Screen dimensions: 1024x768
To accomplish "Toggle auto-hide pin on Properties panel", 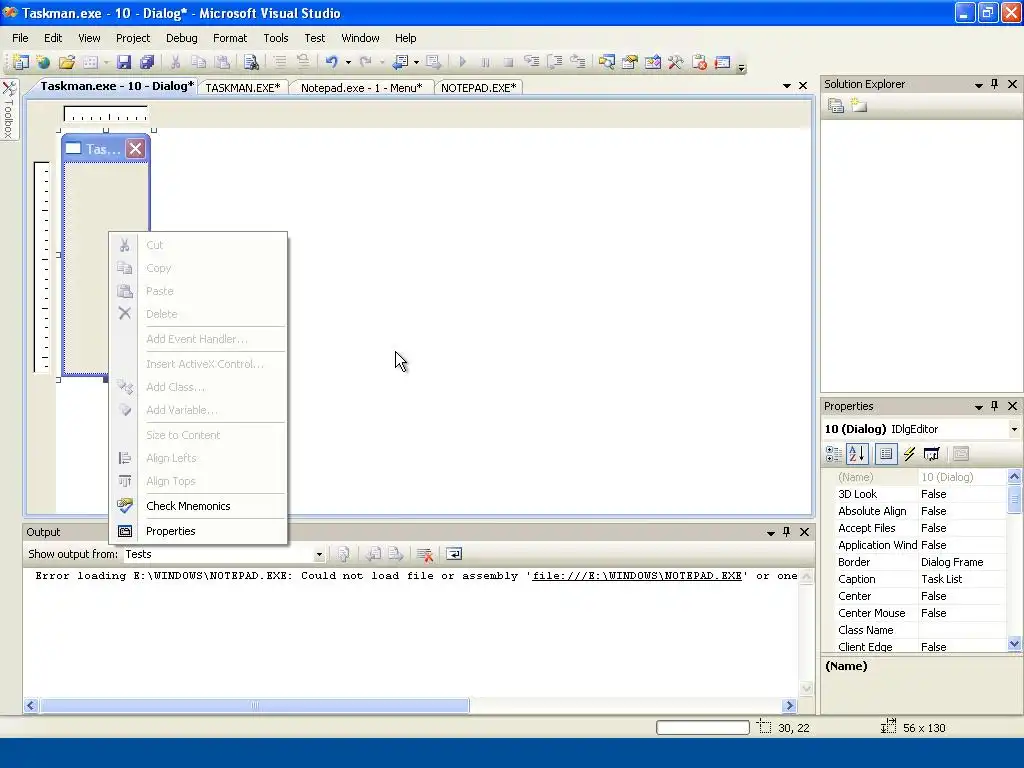I will point(995,406).
